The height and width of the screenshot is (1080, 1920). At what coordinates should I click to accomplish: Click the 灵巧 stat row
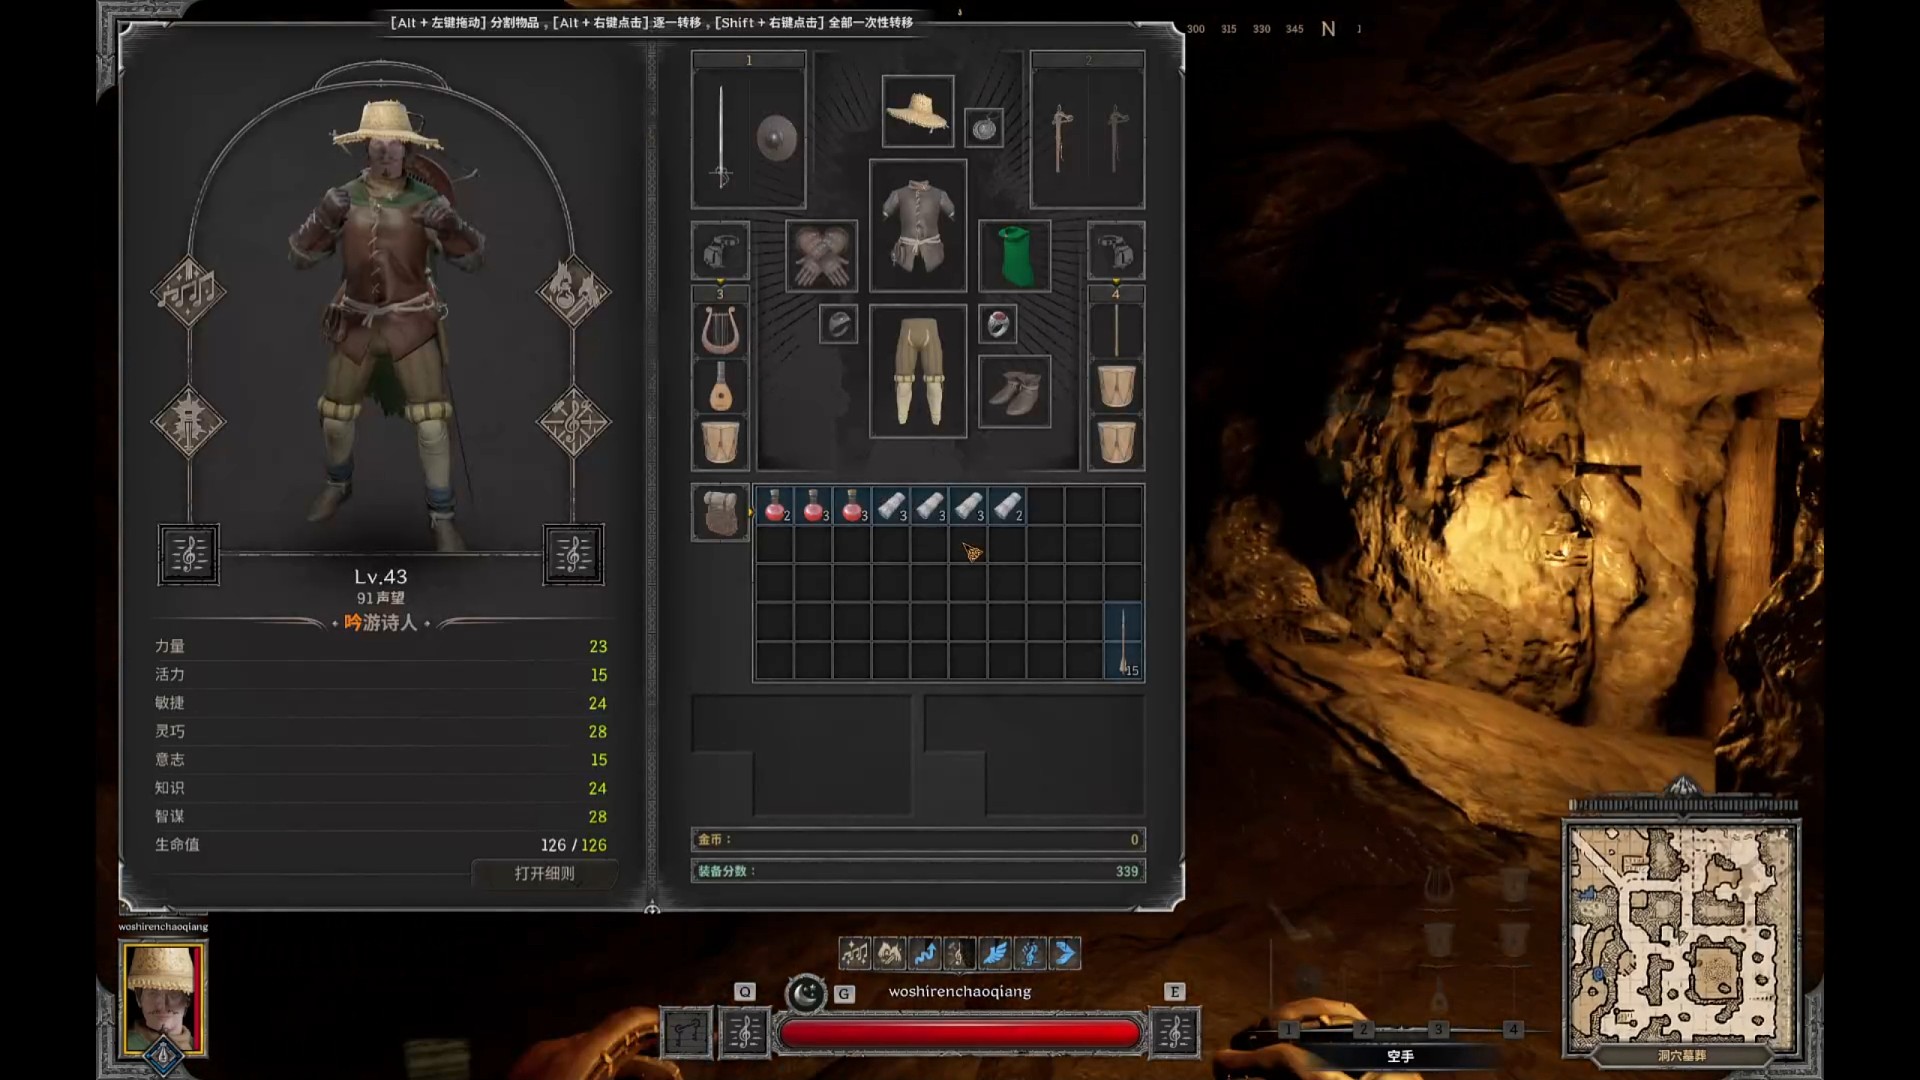pos(381,731)
